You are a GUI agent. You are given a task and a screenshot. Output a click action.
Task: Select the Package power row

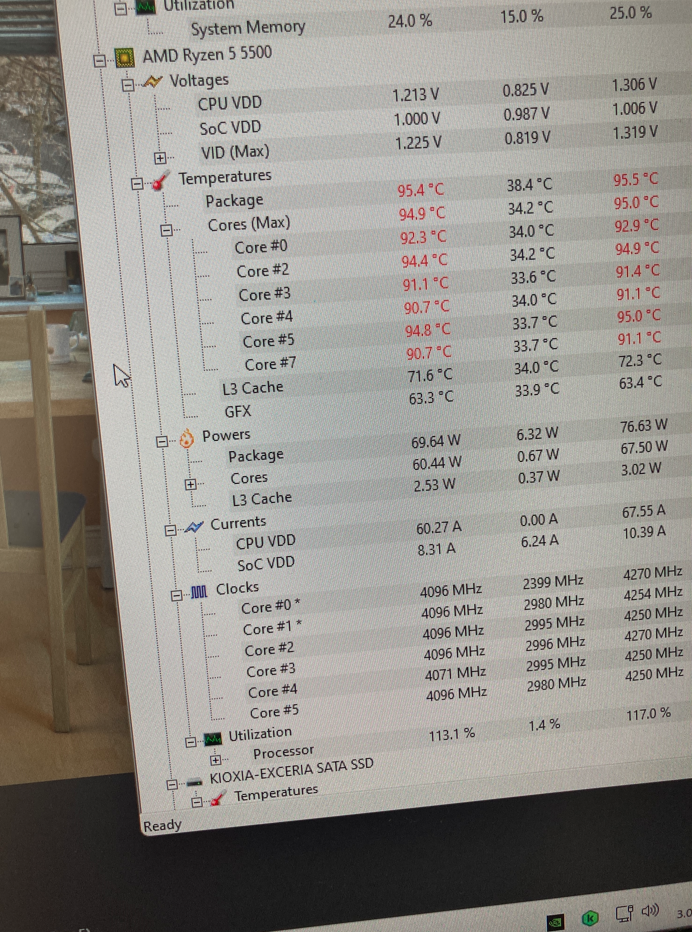point(256,455)
